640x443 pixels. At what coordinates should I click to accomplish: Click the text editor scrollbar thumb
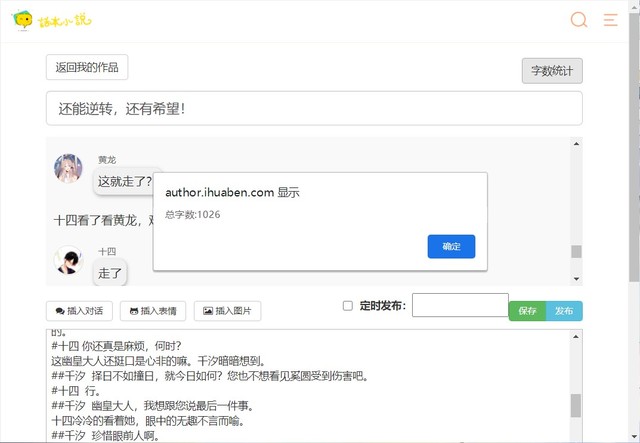(575, 405)
